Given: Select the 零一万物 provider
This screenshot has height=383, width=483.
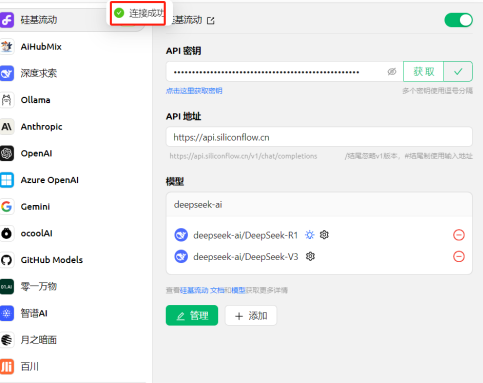Looking at the screenshot, I should click(x=72, y=287).
